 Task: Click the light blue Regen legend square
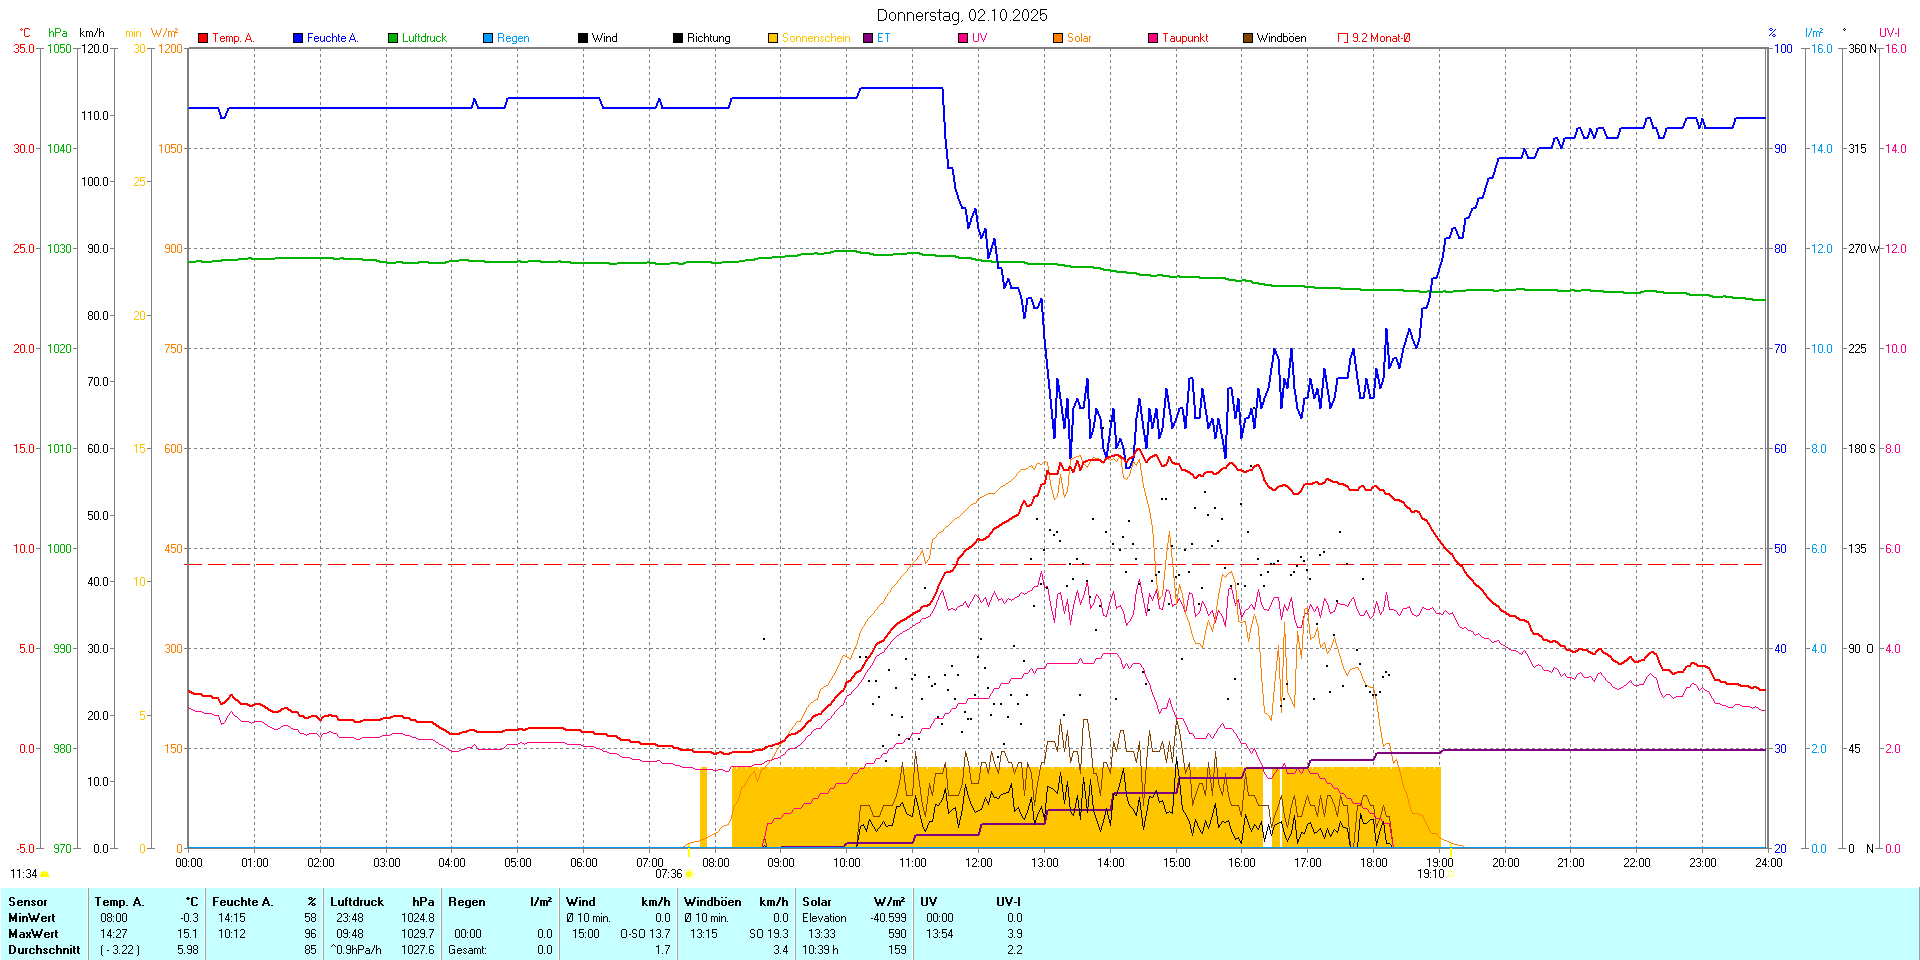coord(488,38)
